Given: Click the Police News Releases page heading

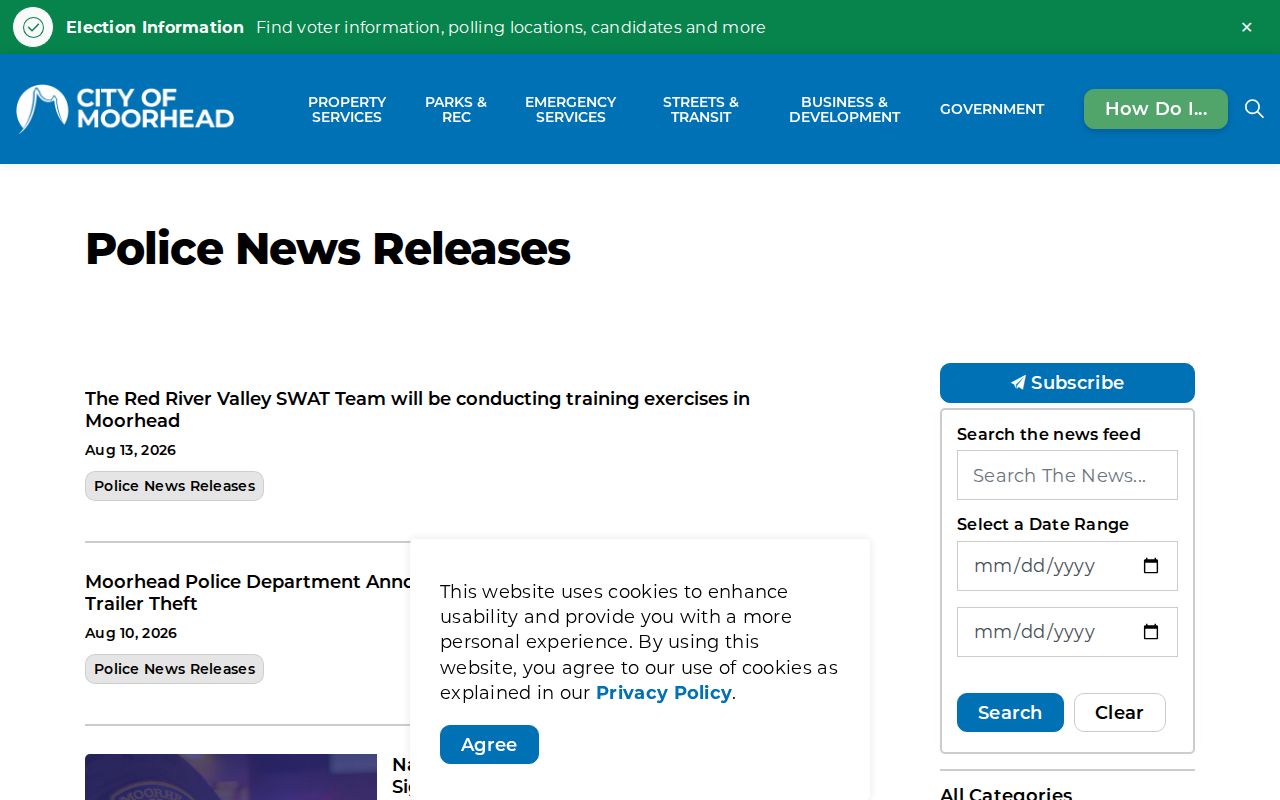Looking at the screenshot, I should coord(328,248).
